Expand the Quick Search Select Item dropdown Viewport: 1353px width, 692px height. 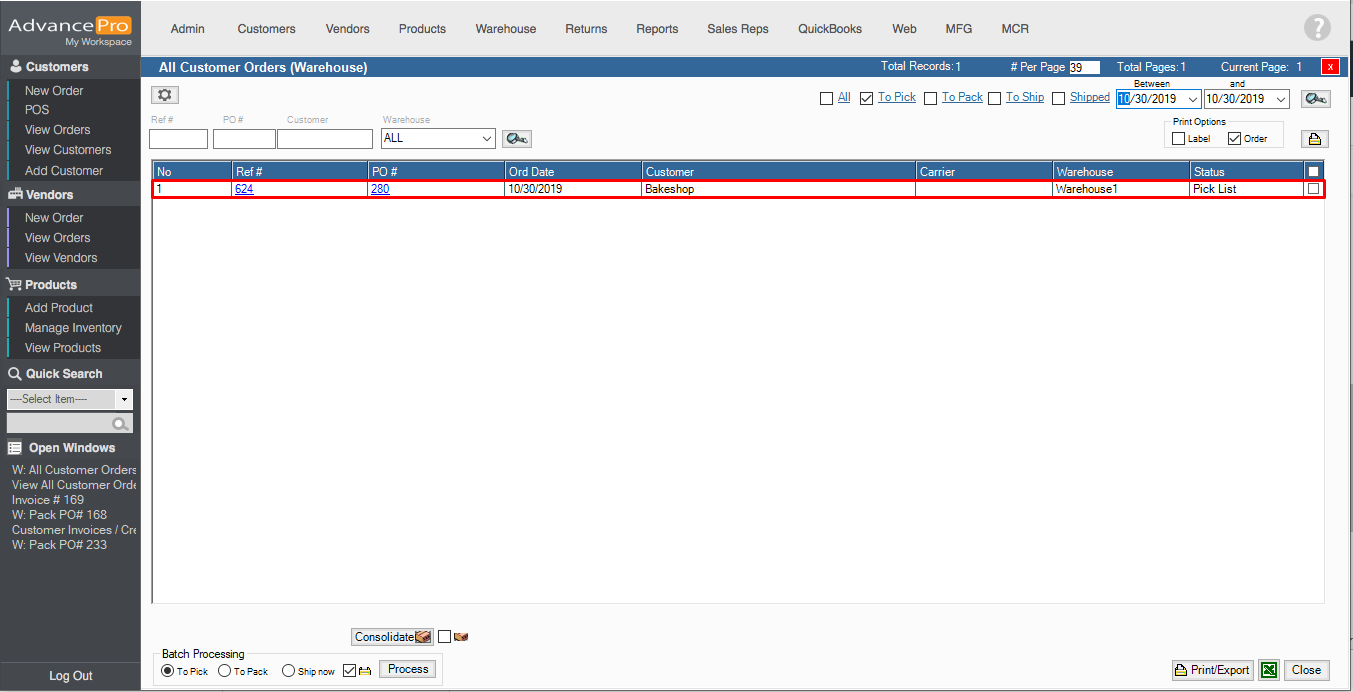click(124, 399)
